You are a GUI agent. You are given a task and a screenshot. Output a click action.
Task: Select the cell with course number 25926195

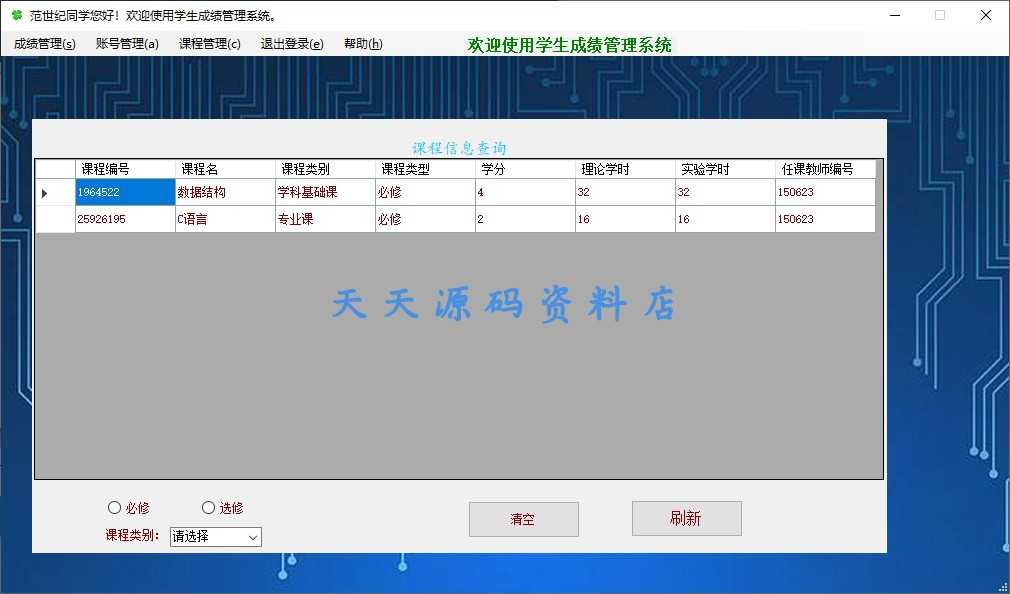[126, 219]
